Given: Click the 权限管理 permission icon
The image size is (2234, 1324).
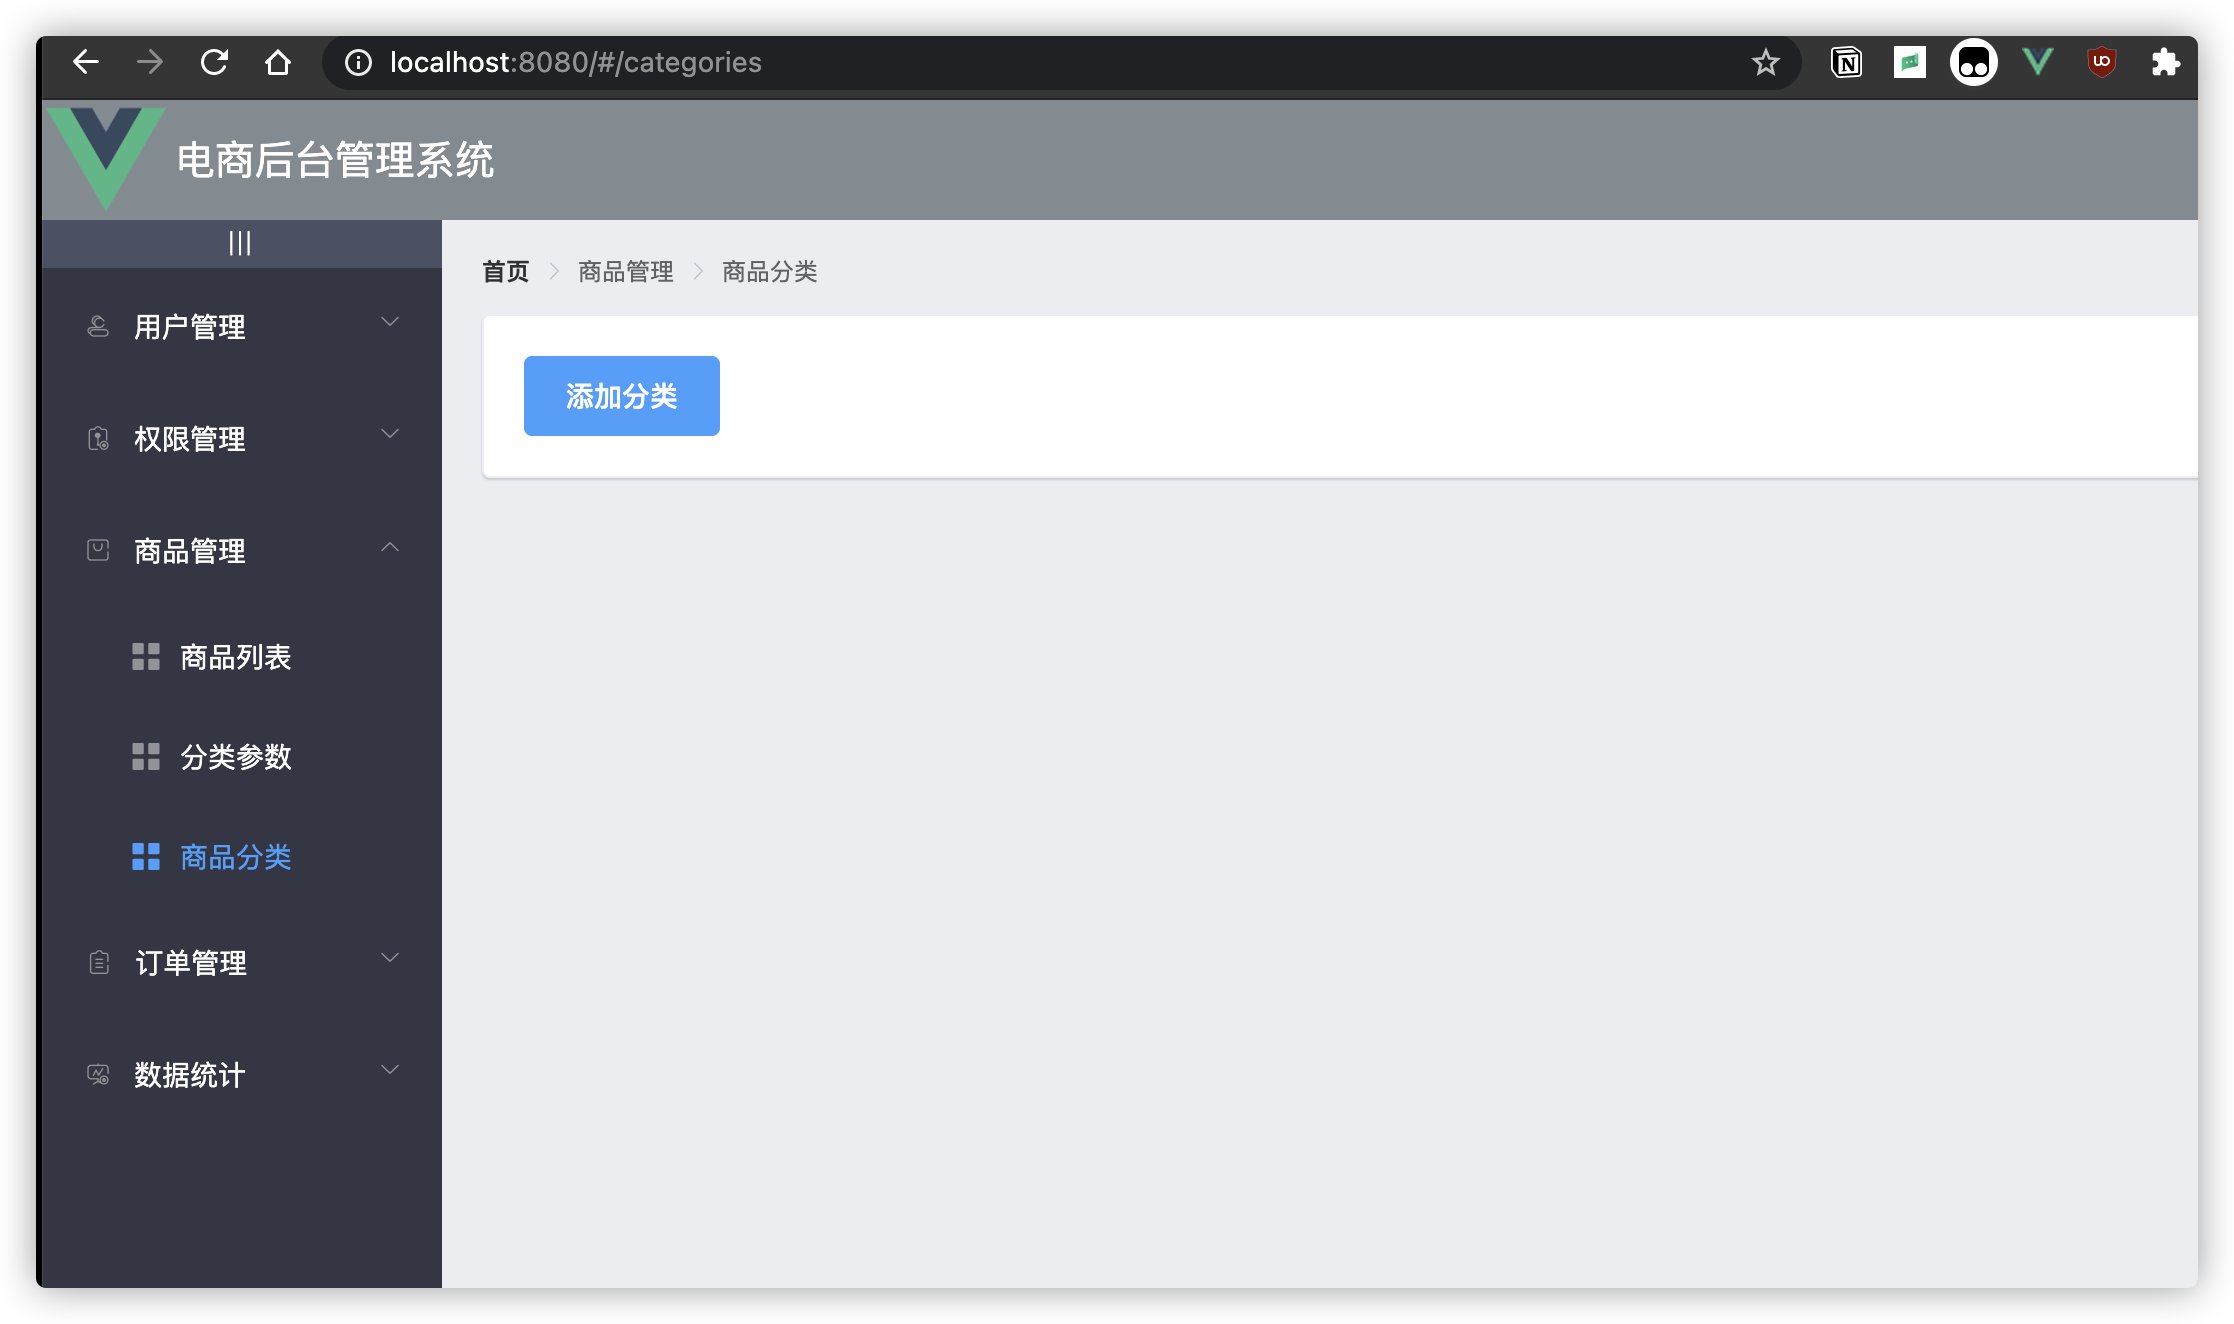Looking at the screenshot, I should pyautogui.click(x=98, y=438).
